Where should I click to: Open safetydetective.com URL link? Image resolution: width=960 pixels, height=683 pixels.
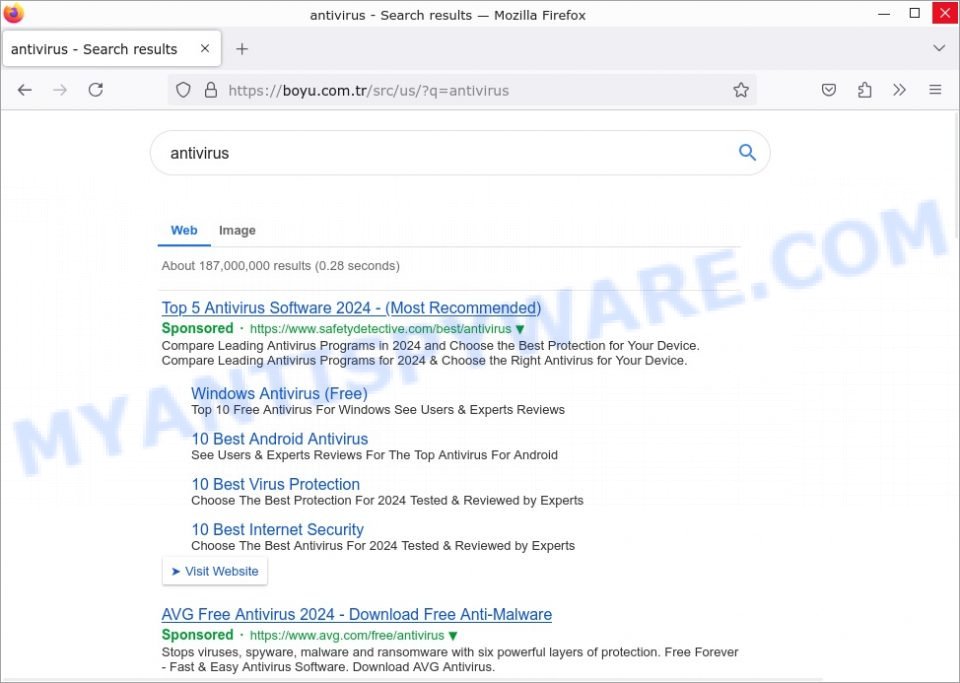click(380, 329)
